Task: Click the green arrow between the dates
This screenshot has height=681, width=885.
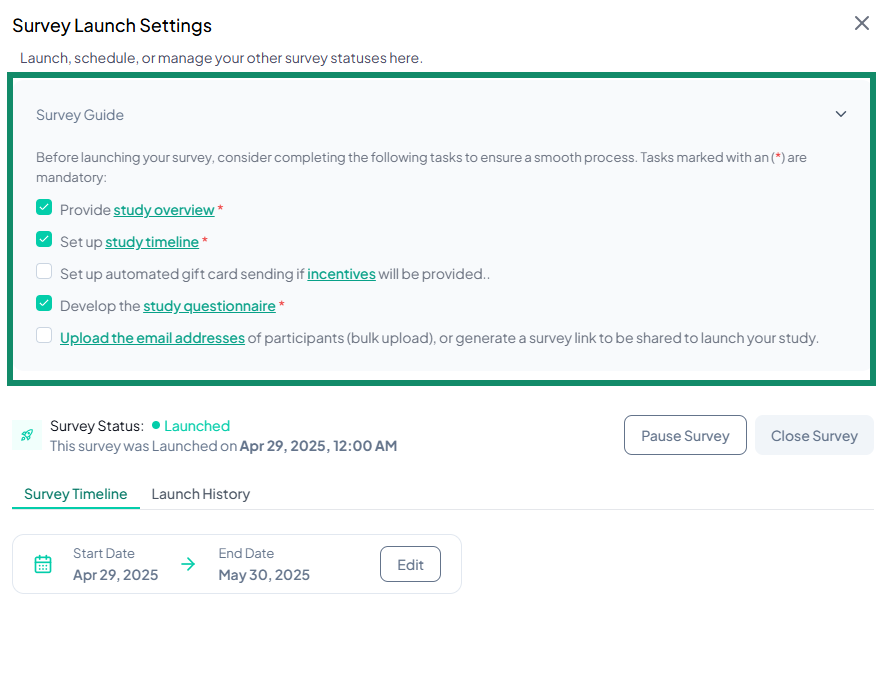Action: tap(189, 563)
